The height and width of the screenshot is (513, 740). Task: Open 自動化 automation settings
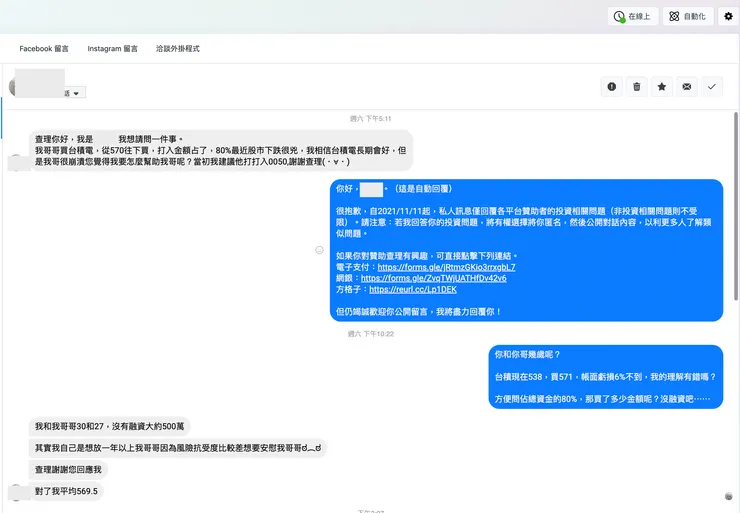688,17
